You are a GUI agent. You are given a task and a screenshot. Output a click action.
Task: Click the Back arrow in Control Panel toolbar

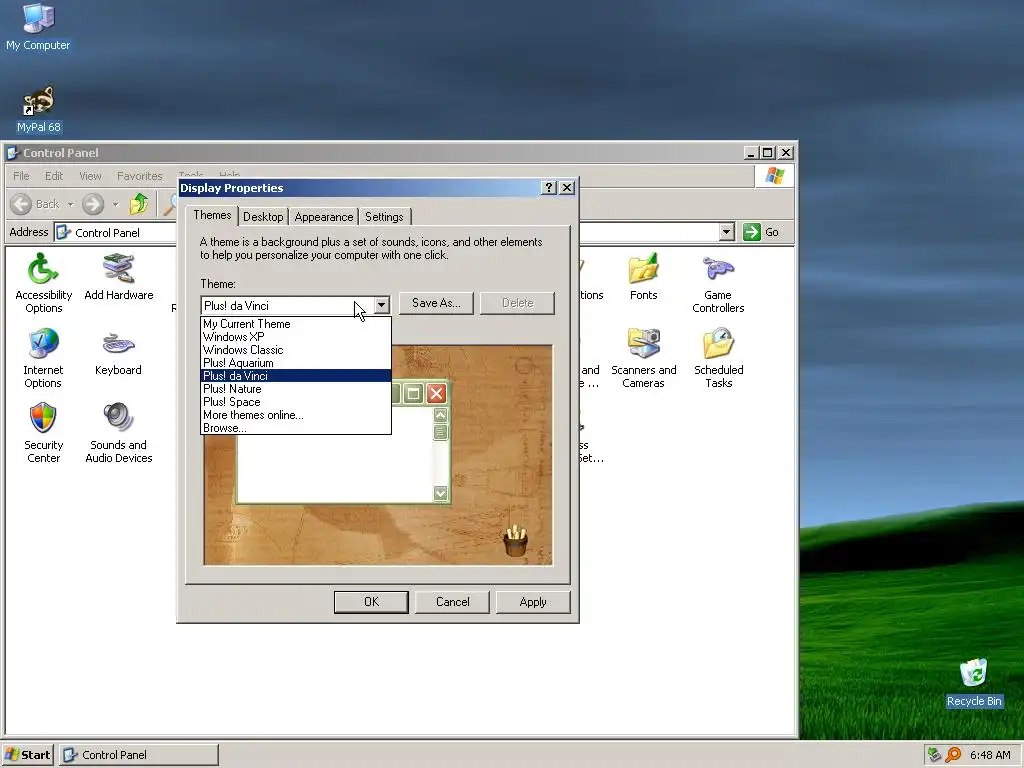[22, 204]
